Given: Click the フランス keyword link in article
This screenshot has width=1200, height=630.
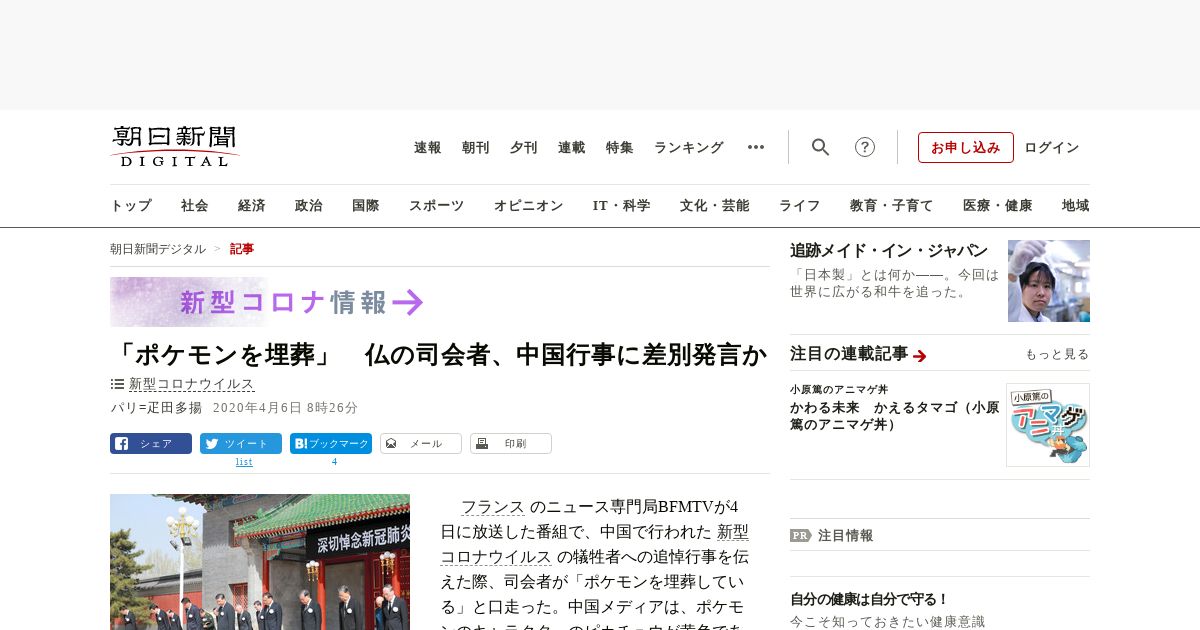Looking at the screenshot, I should (492, 507).
